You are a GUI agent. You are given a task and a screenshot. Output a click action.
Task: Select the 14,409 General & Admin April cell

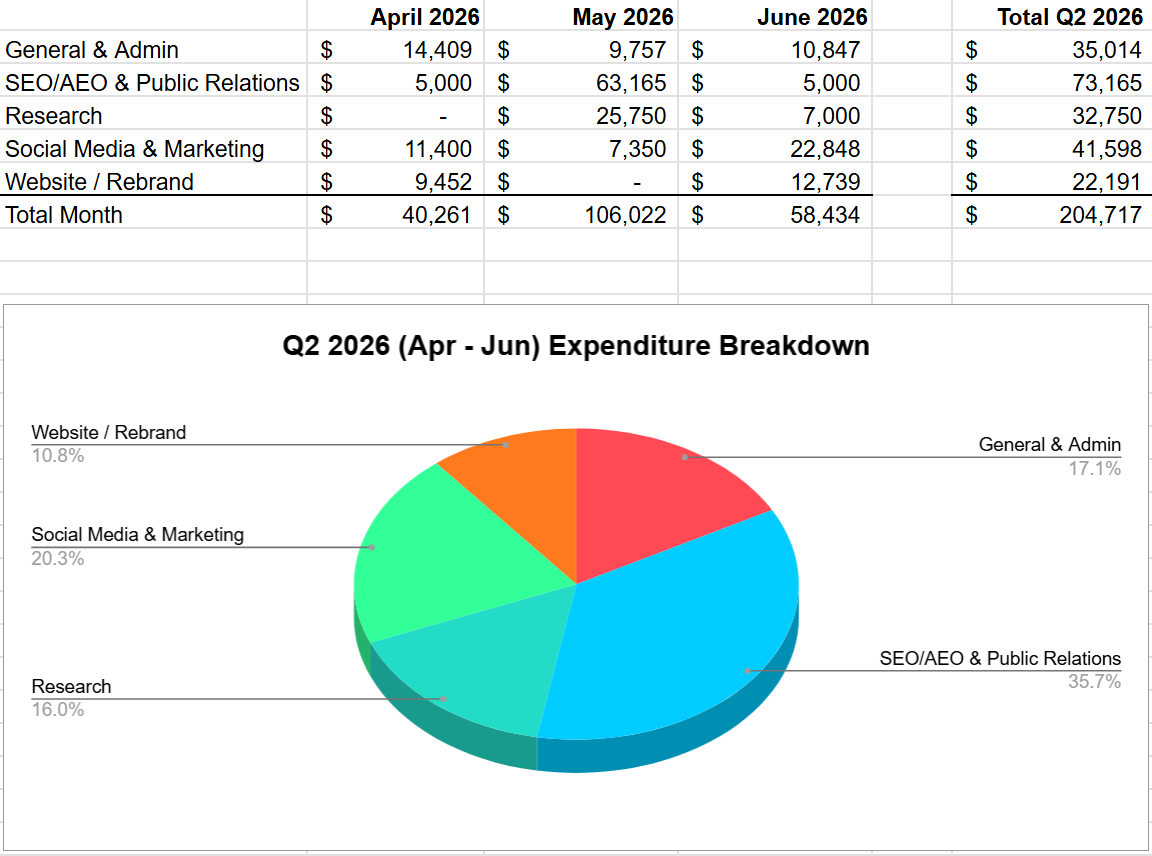click(396, 49)
